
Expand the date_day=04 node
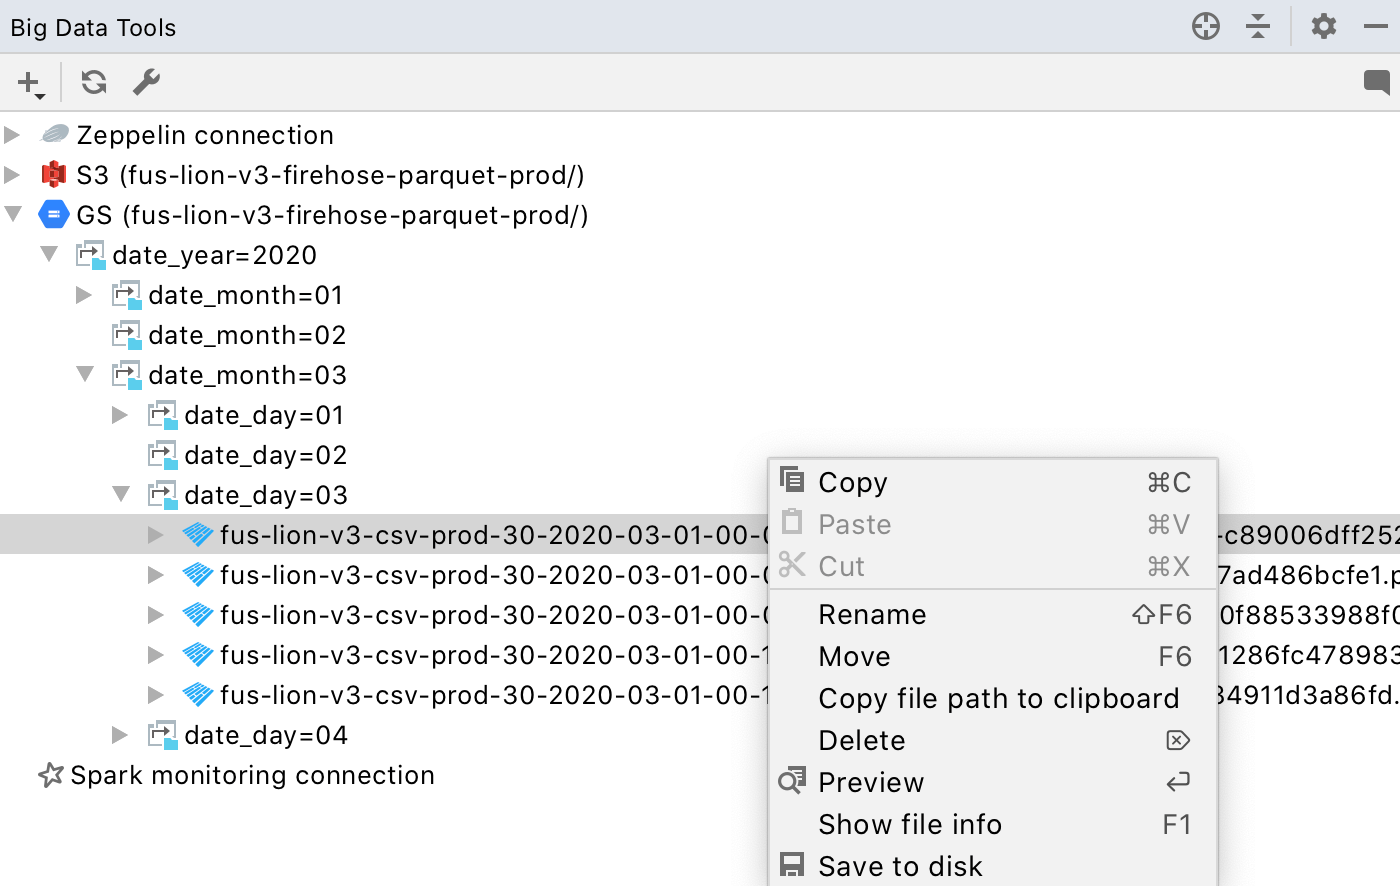pyautogui.click(x=119, y=735)
